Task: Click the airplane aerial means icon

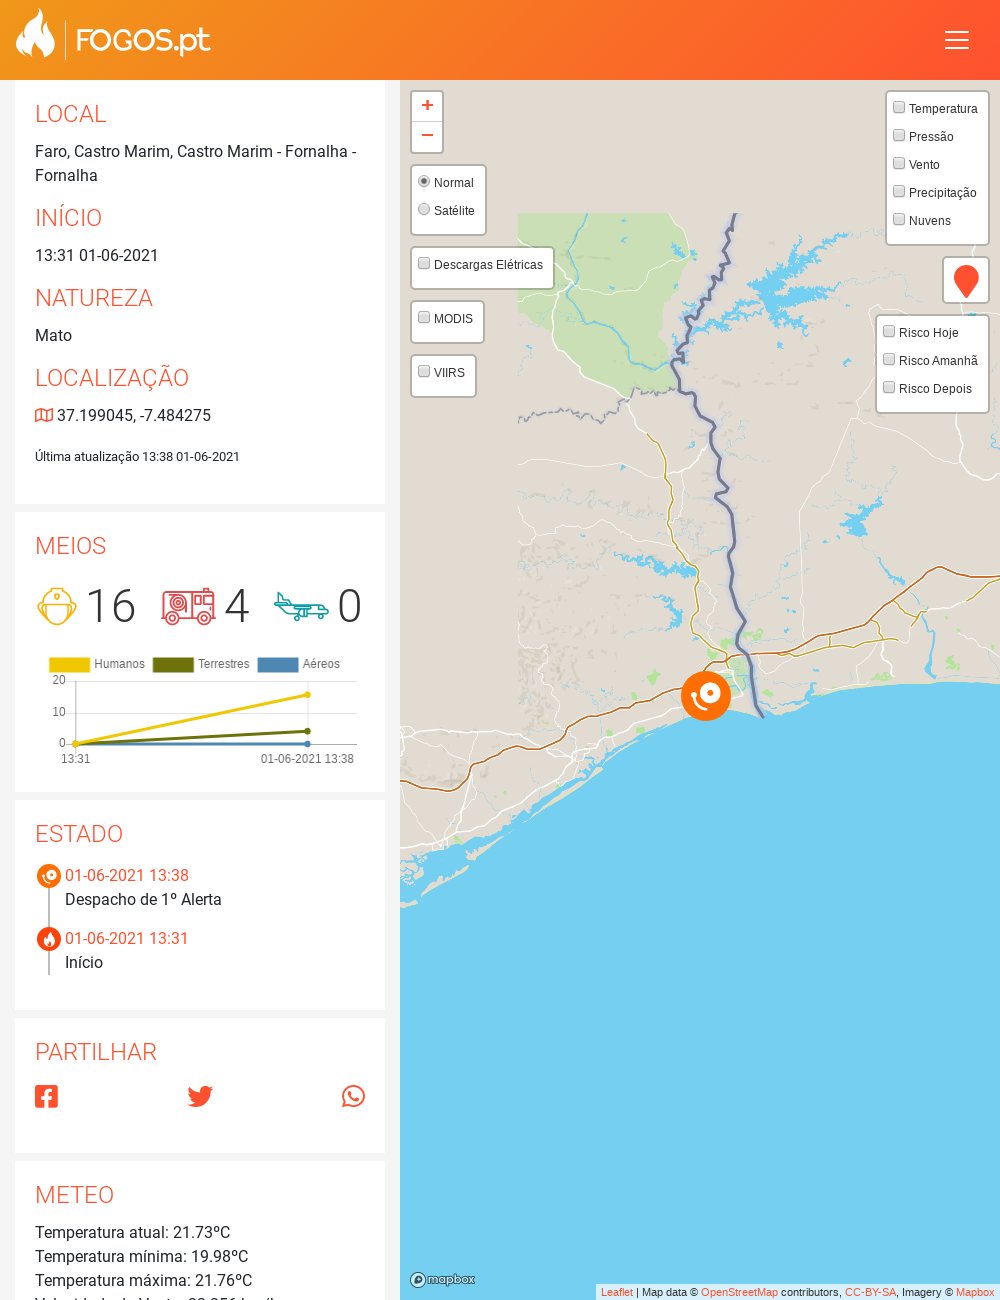Action: [x=301, y=606]
